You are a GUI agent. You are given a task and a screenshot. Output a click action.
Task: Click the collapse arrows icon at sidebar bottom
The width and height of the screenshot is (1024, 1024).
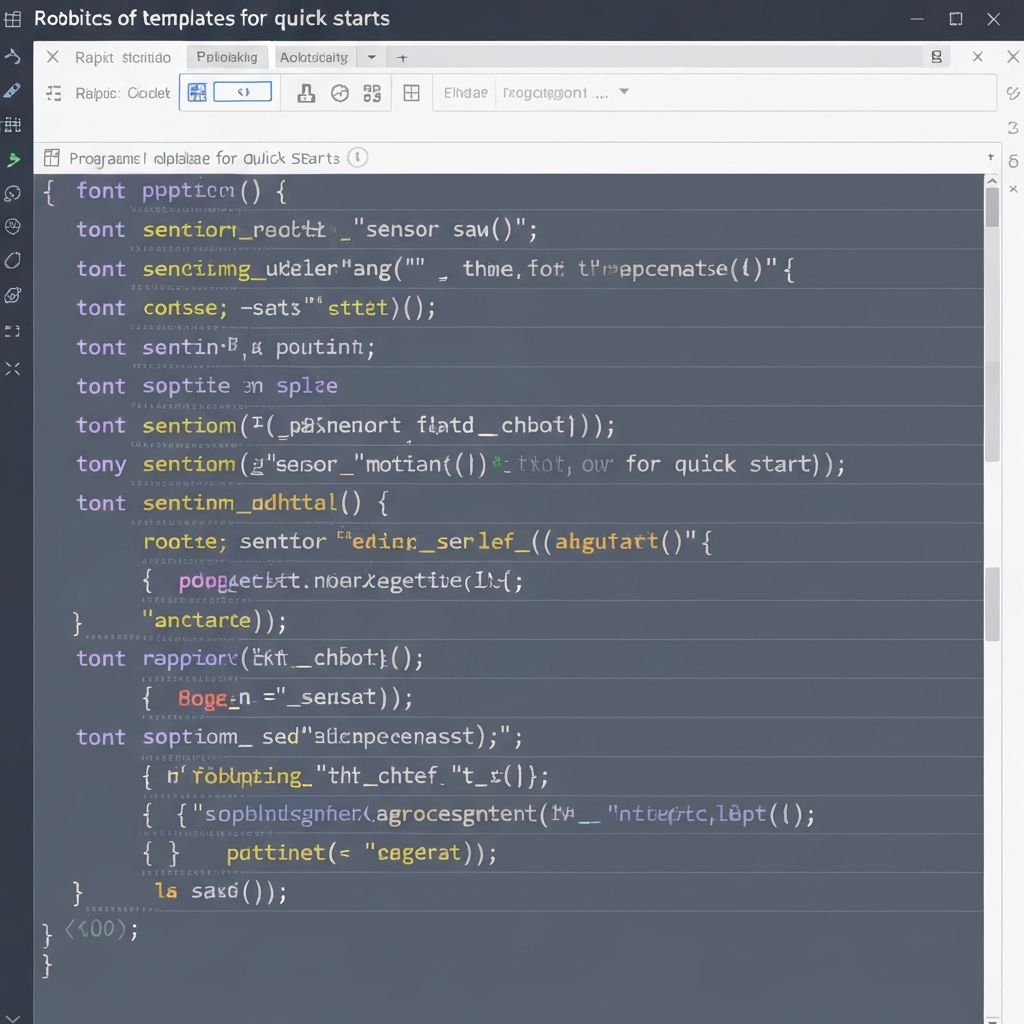coord(13,369)
